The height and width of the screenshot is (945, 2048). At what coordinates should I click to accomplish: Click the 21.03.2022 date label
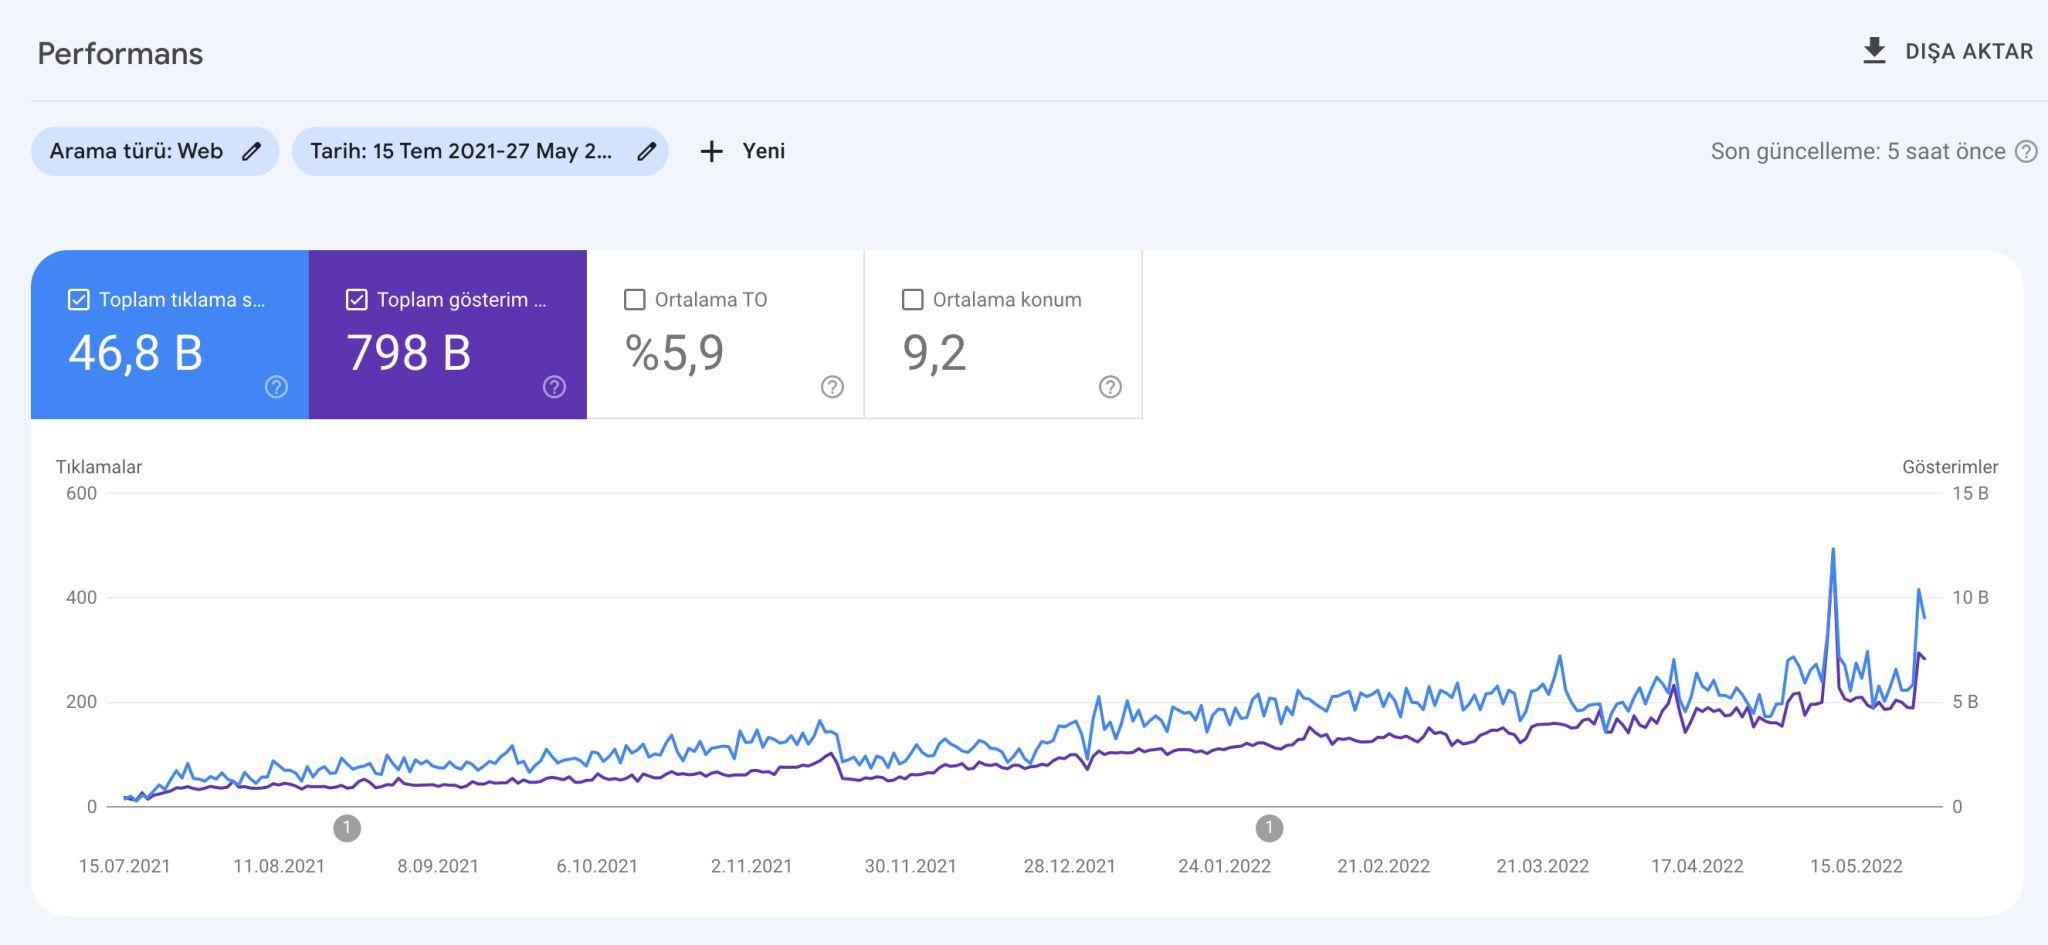(x=1542, y=866)
